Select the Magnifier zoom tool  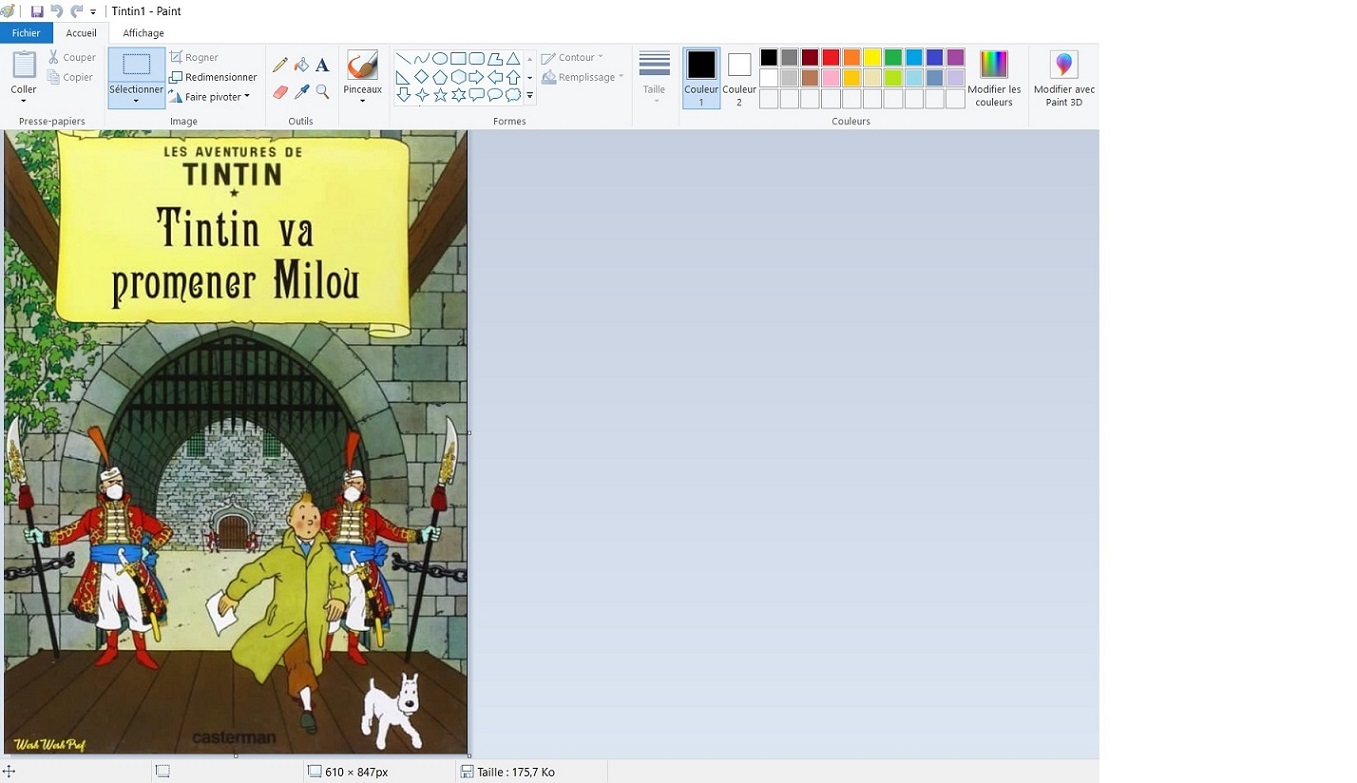click(322, 92)
